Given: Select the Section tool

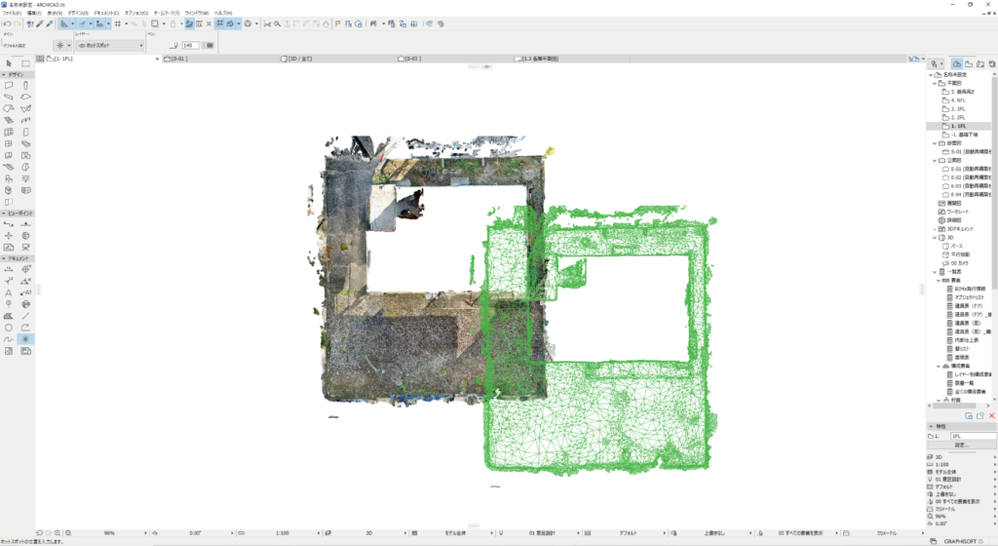Looking at the screenshot, I should 9,224.
